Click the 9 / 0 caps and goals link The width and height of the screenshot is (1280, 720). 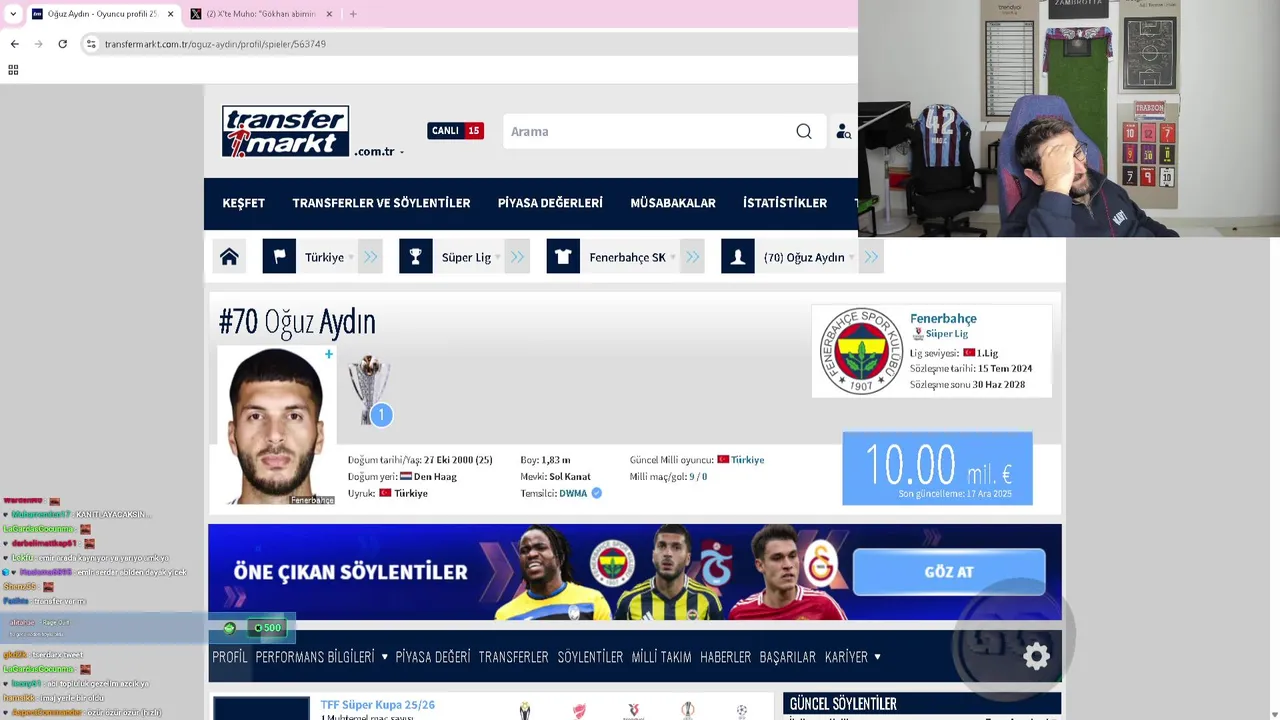point(698,477)
